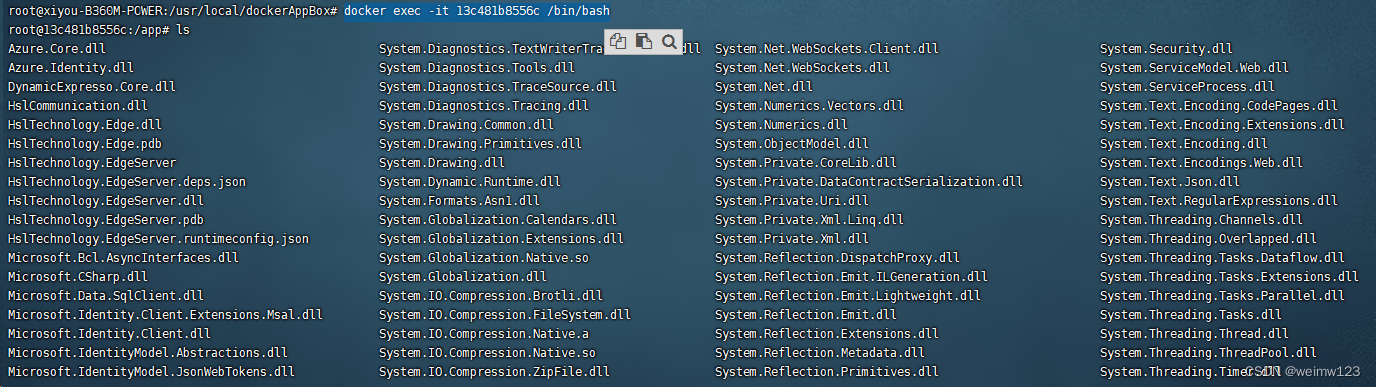1376x387 pixels.
Task: Click the file System.IO.Compression.ZipFile.dll
Action: 494,371
